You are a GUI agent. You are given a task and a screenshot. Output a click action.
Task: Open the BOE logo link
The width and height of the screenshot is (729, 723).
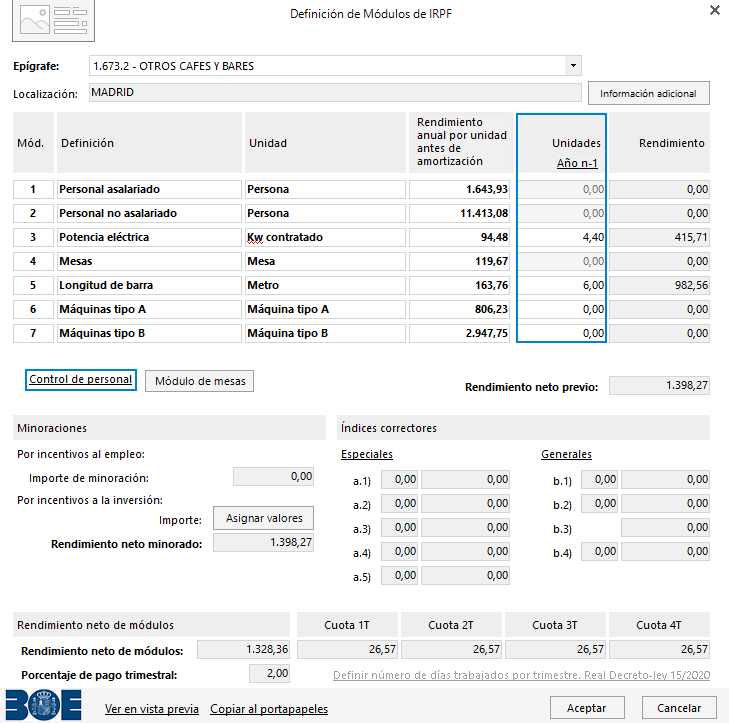(x=44, y=705)
